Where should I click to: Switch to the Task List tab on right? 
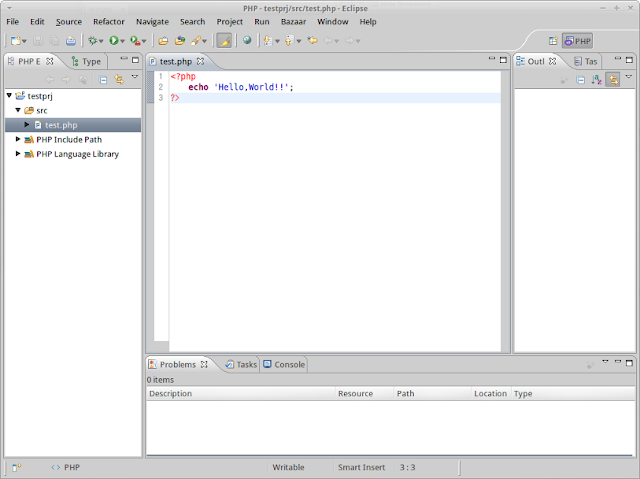click(586, 62)
